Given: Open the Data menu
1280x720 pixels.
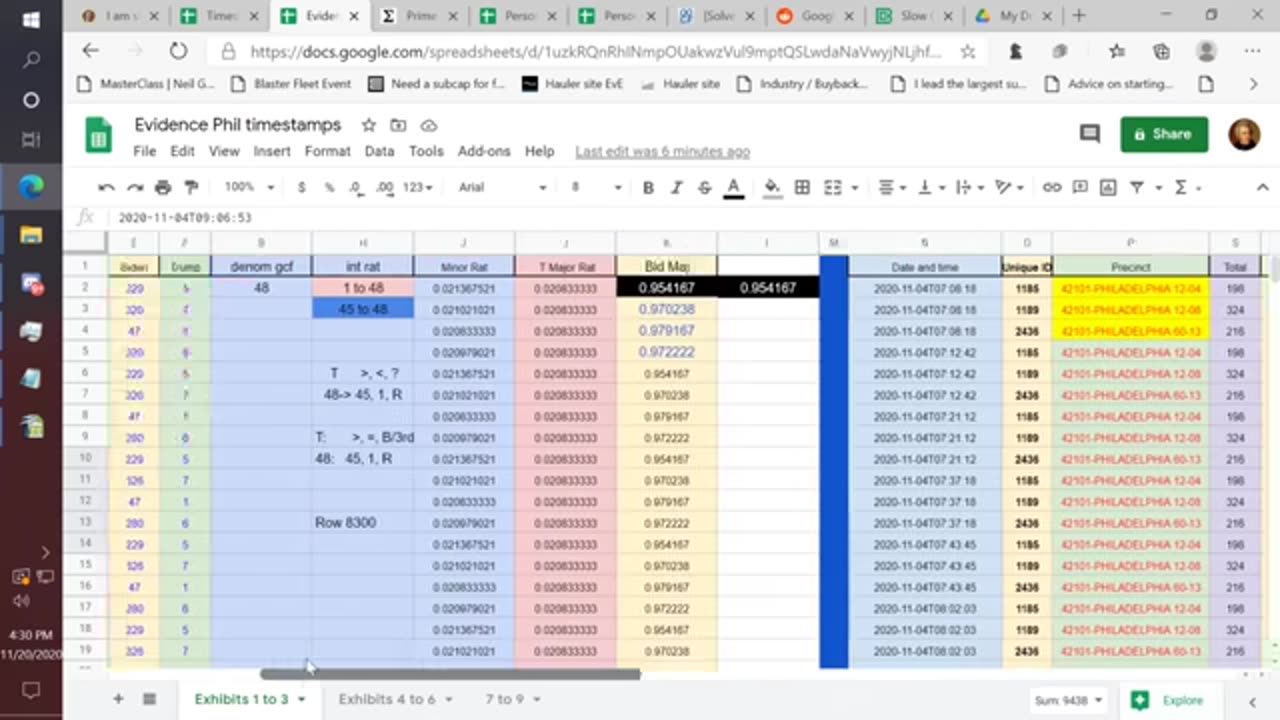Looking at the screenshot, I should [379, 151].
